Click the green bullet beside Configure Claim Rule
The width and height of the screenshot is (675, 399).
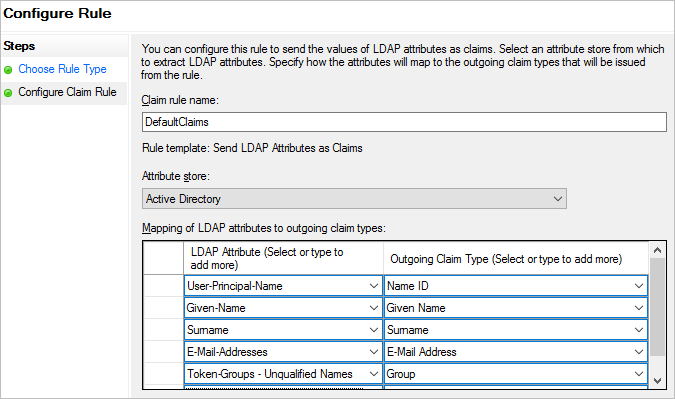point(8,93)
